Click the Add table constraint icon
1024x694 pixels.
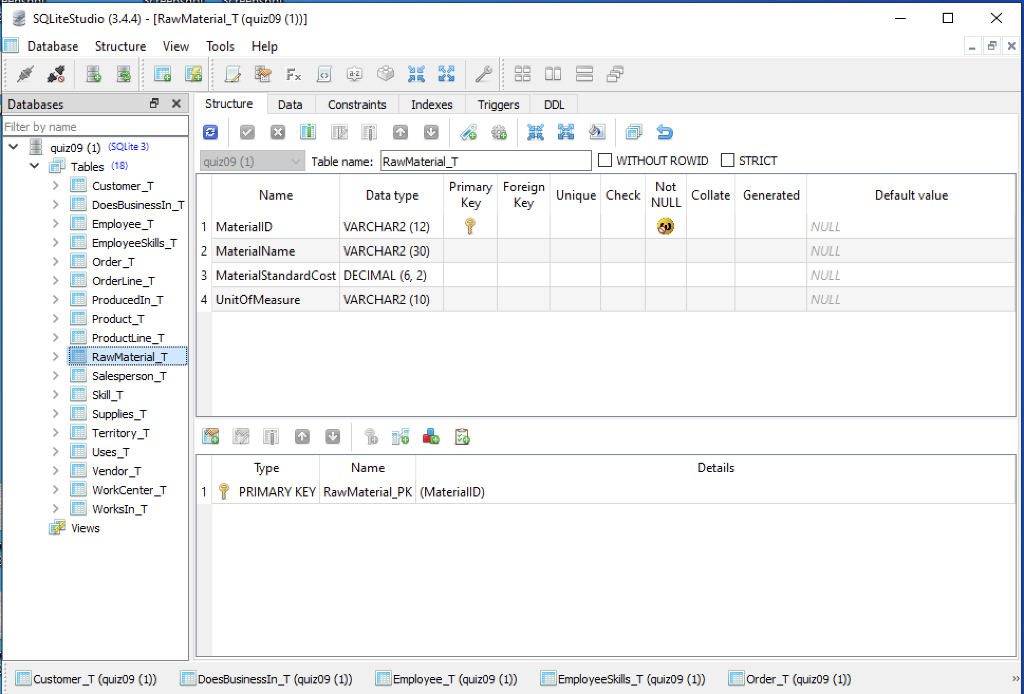(x=210, y=437)
